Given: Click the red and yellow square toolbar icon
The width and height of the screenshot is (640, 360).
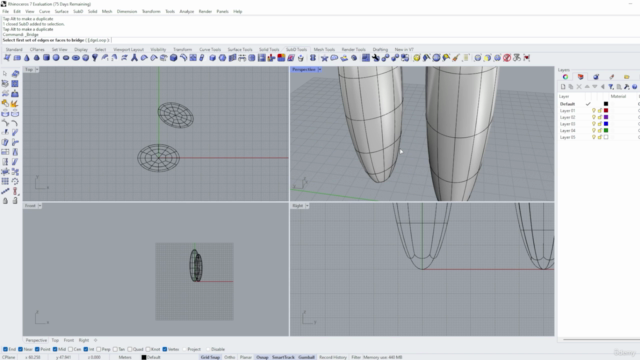Looking at the screenshot, I should [x=281, y=58].
